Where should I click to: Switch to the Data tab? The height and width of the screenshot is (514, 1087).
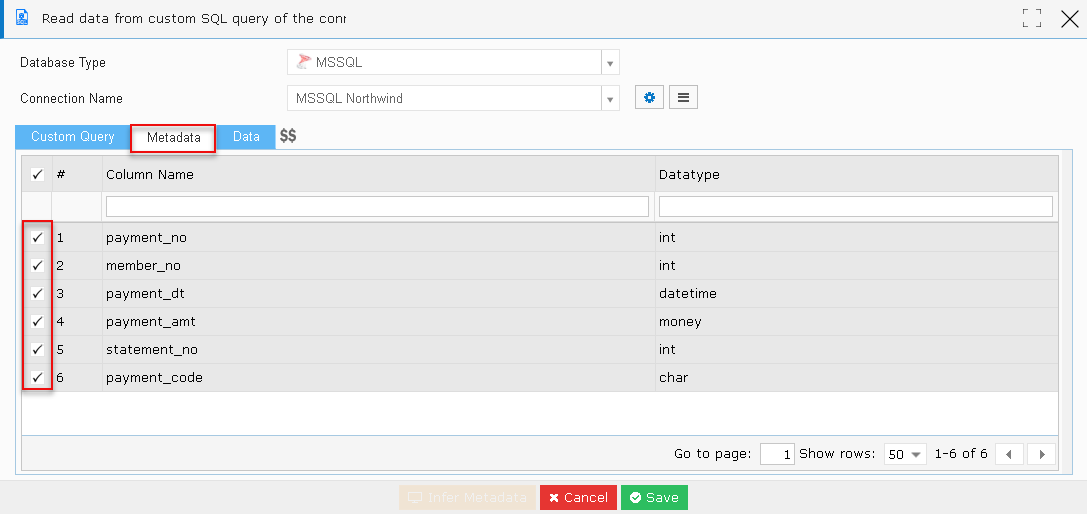pyautogui.click(x=246, y=137)
